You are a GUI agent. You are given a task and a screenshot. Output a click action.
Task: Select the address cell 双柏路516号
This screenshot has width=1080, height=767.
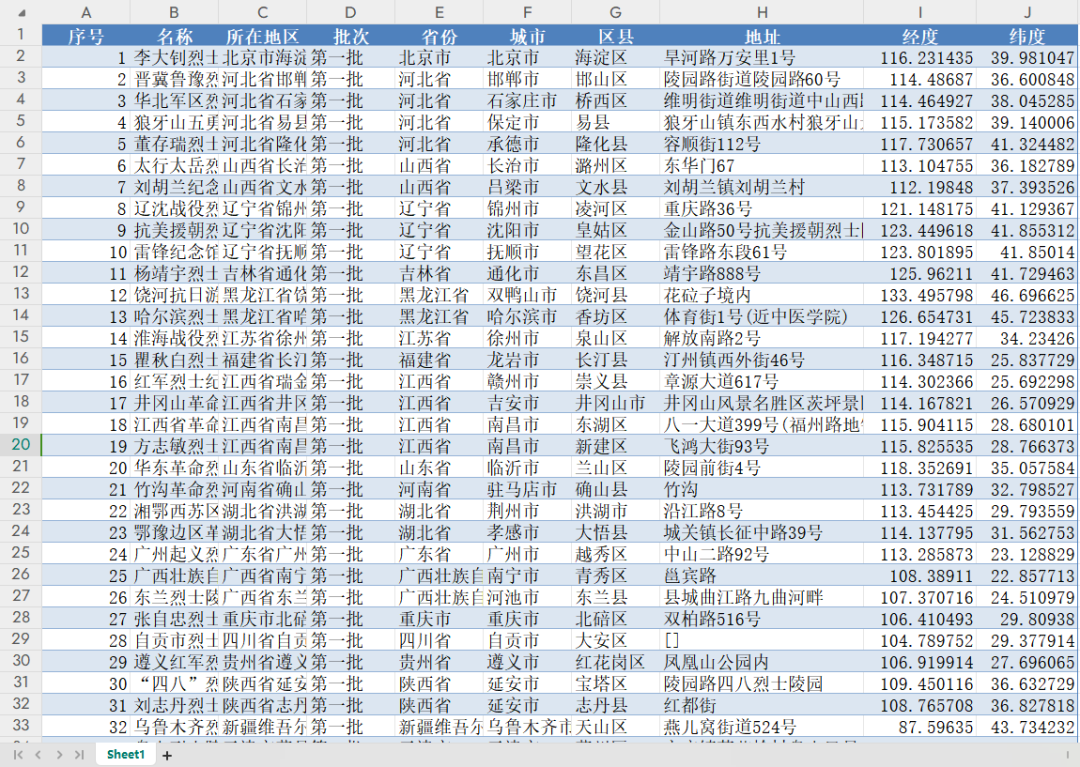click(x=762, y=619)
